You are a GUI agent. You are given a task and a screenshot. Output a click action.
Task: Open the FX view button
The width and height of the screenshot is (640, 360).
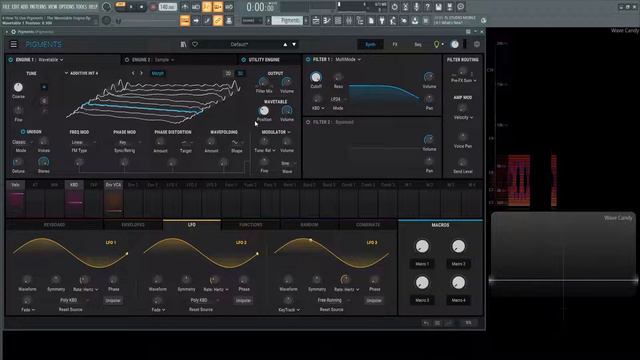click(395, 44)
